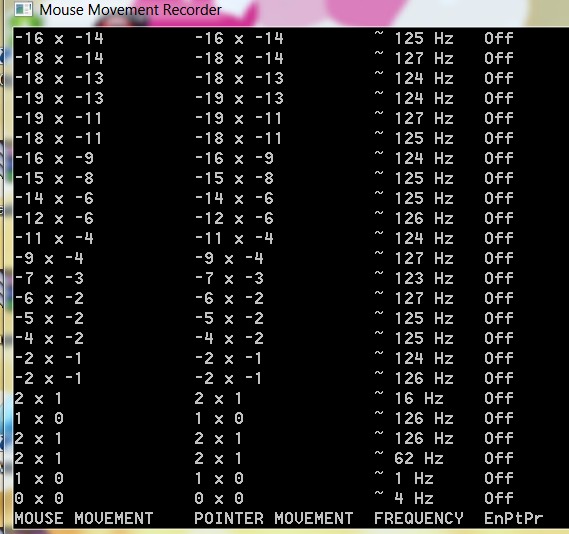Click the Off value in the 0 x 0 row
Viewport: 569px width, 534px height.
pyautogui.click(x=499, y=498)
